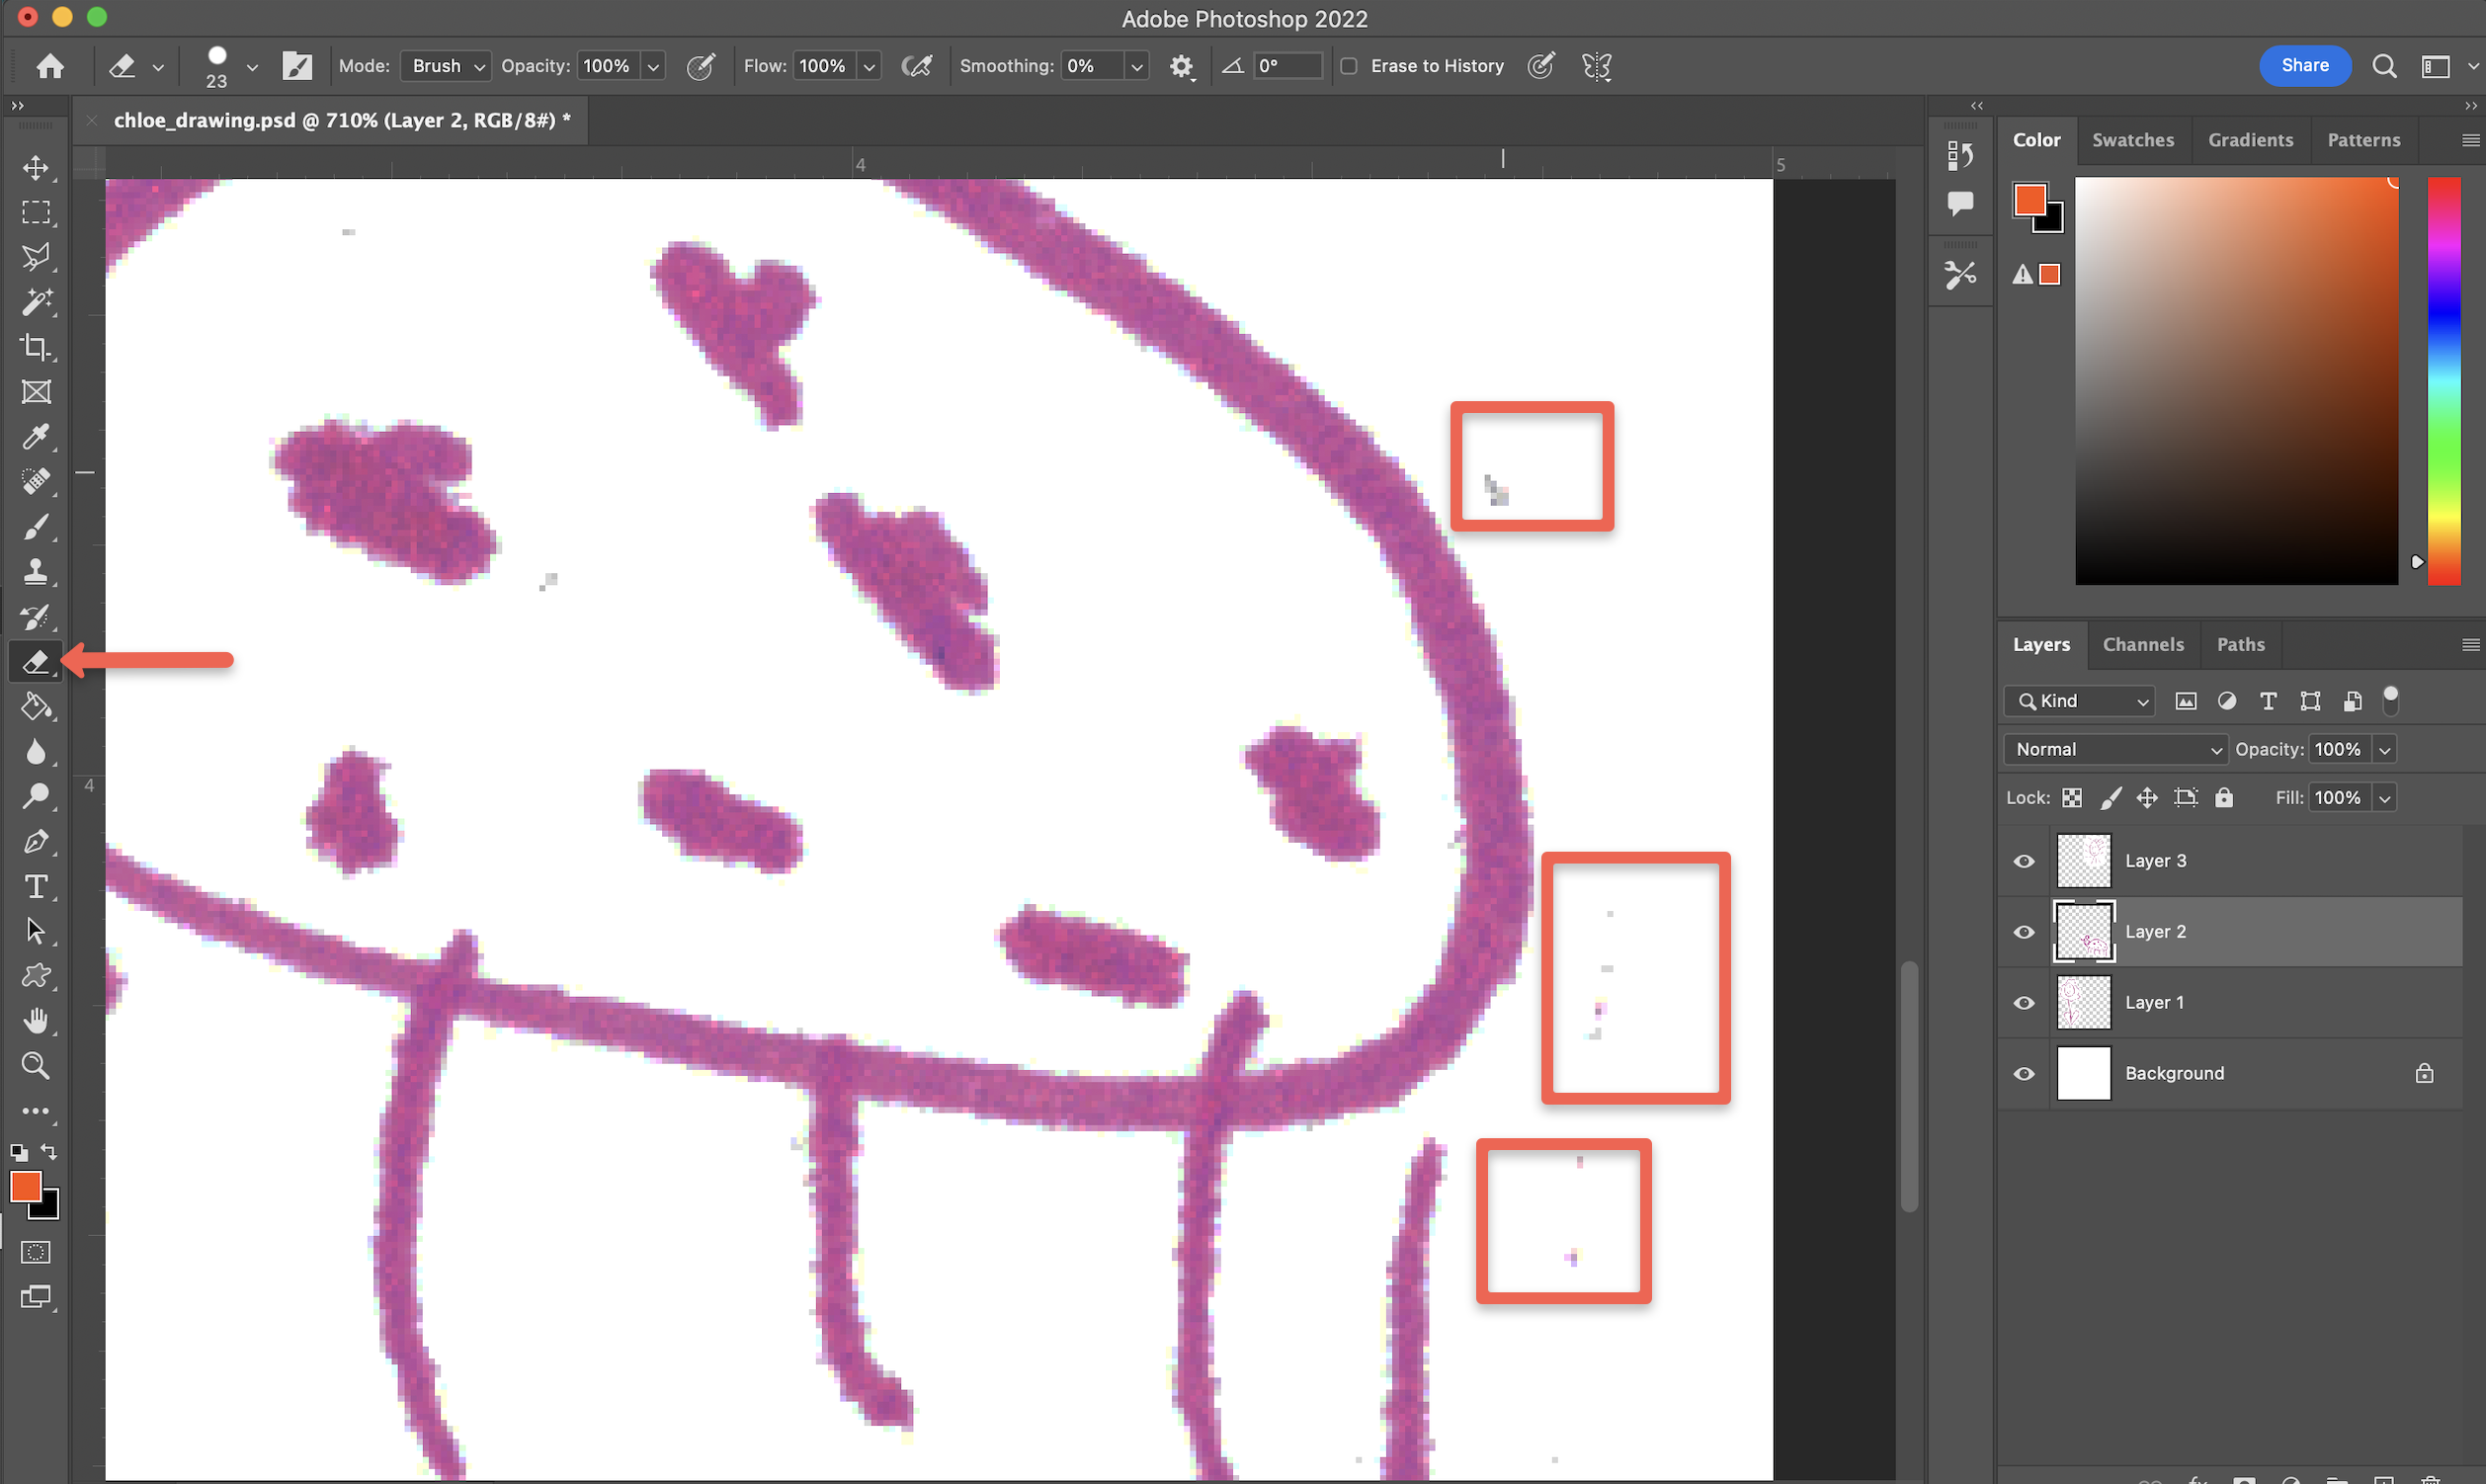The height and width of the screenshot is (1484, 2486).
Task: Select the Move tool
Action: 36,168
